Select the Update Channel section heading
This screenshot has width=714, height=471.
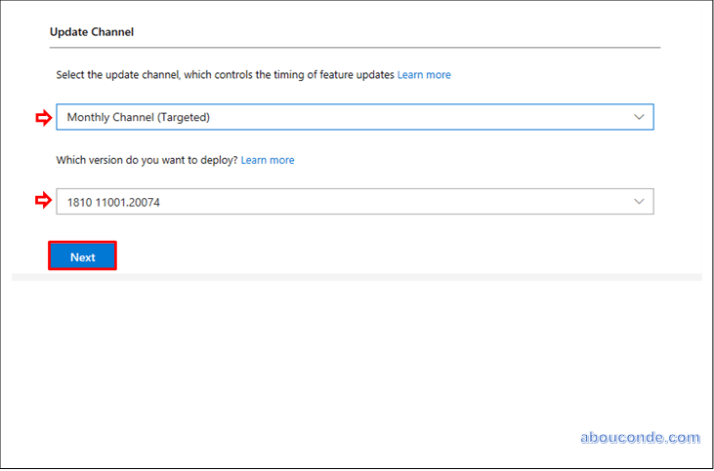click(x=91, y=32)
